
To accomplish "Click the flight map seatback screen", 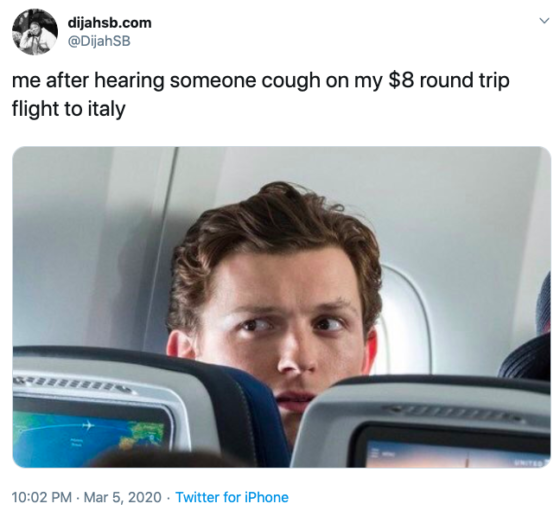I will click(x=89, y=434).
